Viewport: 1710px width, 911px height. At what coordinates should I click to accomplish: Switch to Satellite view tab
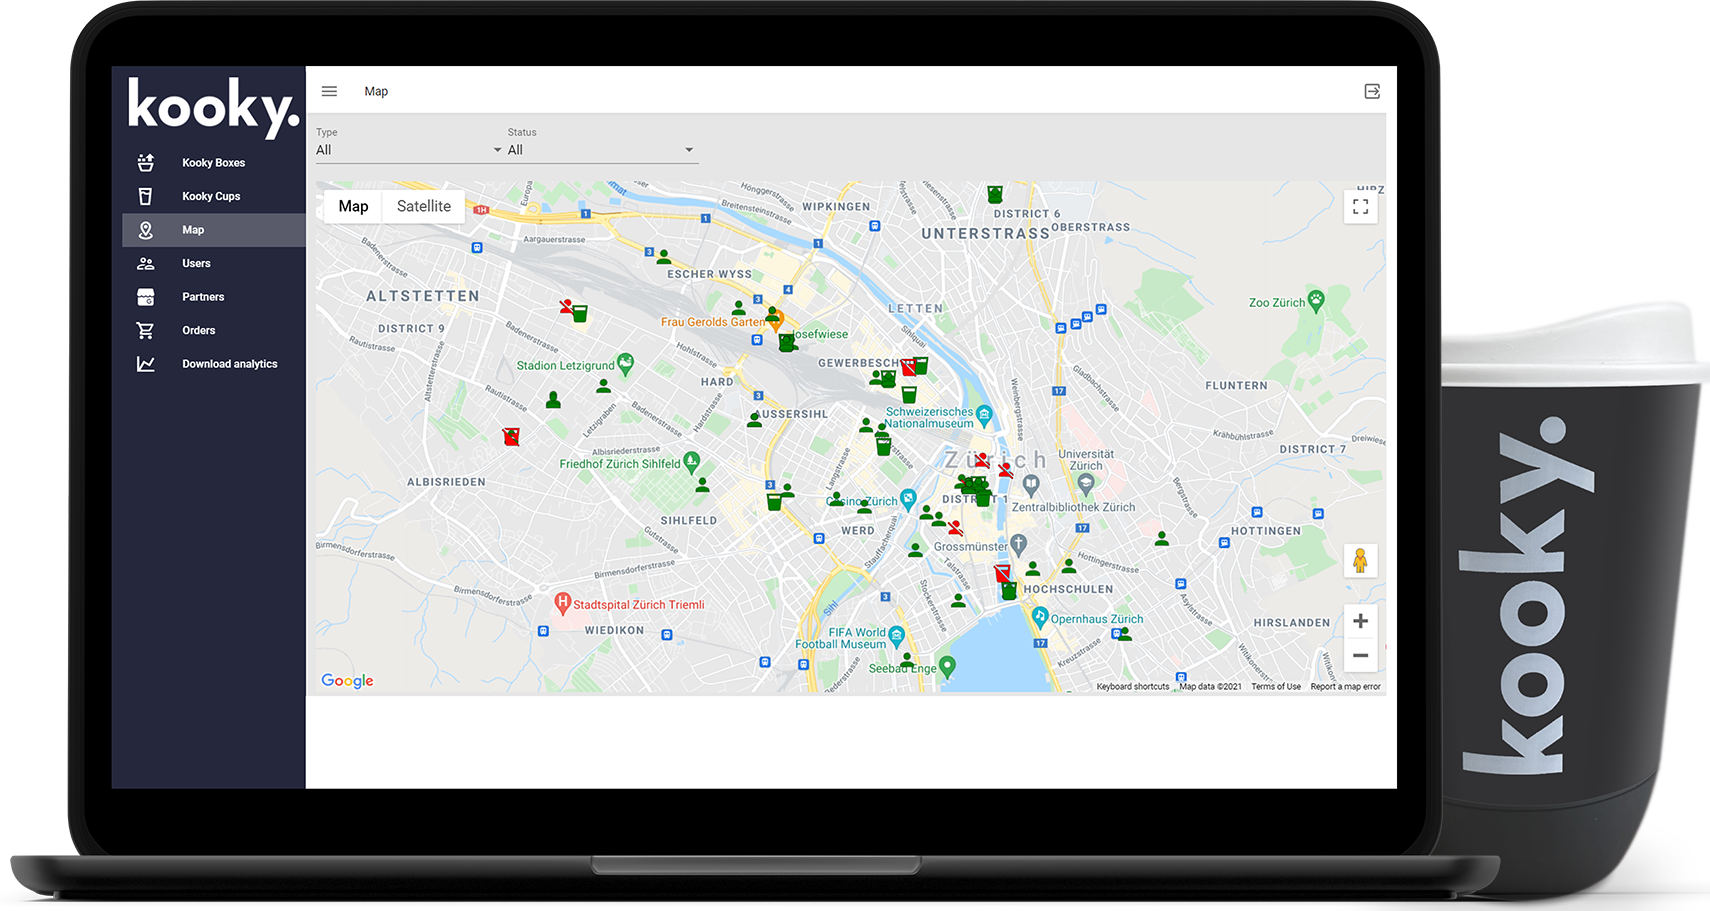[x=424, y=206]
